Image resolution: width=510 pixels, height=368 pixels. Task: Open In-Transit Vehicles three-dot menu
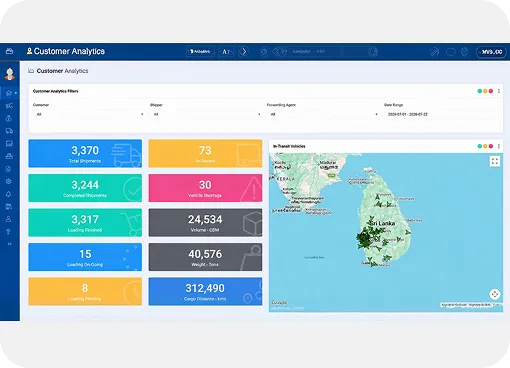click(499, 146)
